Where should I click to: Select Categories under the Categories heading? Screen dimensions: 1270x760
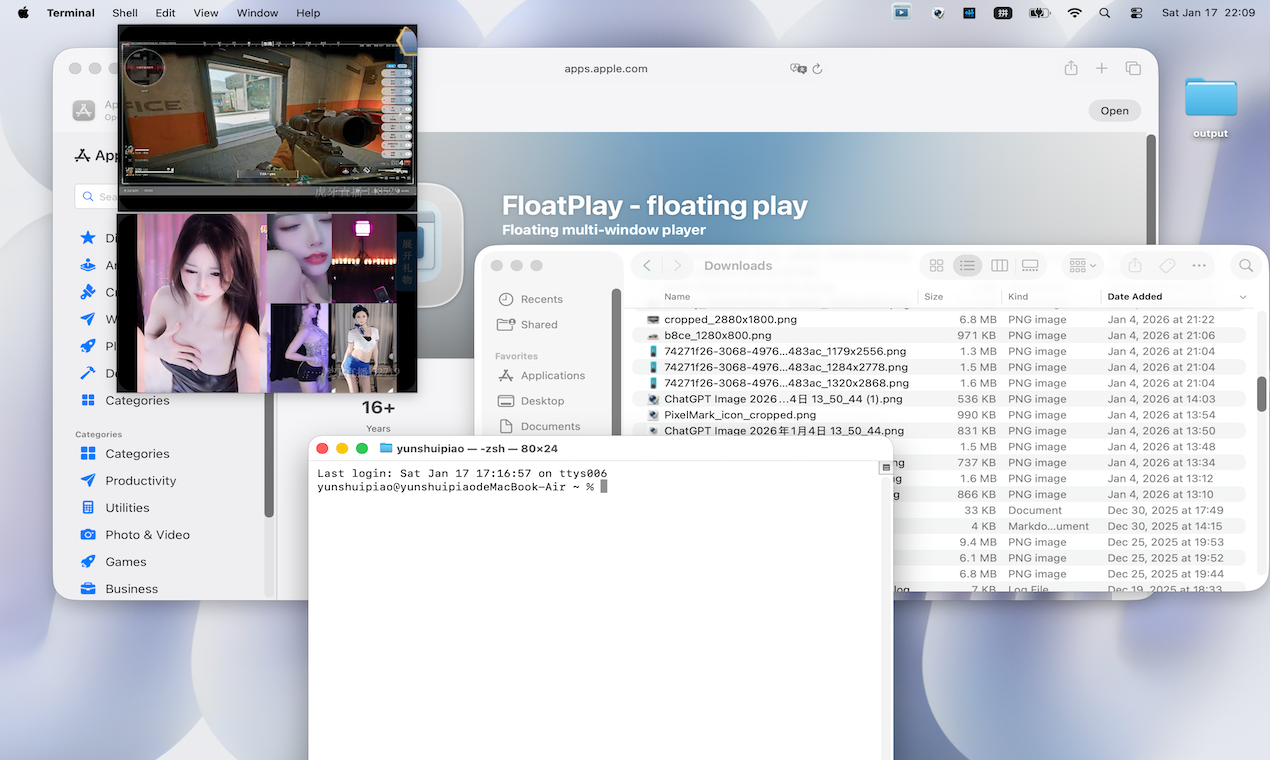[x=125, y=453]
